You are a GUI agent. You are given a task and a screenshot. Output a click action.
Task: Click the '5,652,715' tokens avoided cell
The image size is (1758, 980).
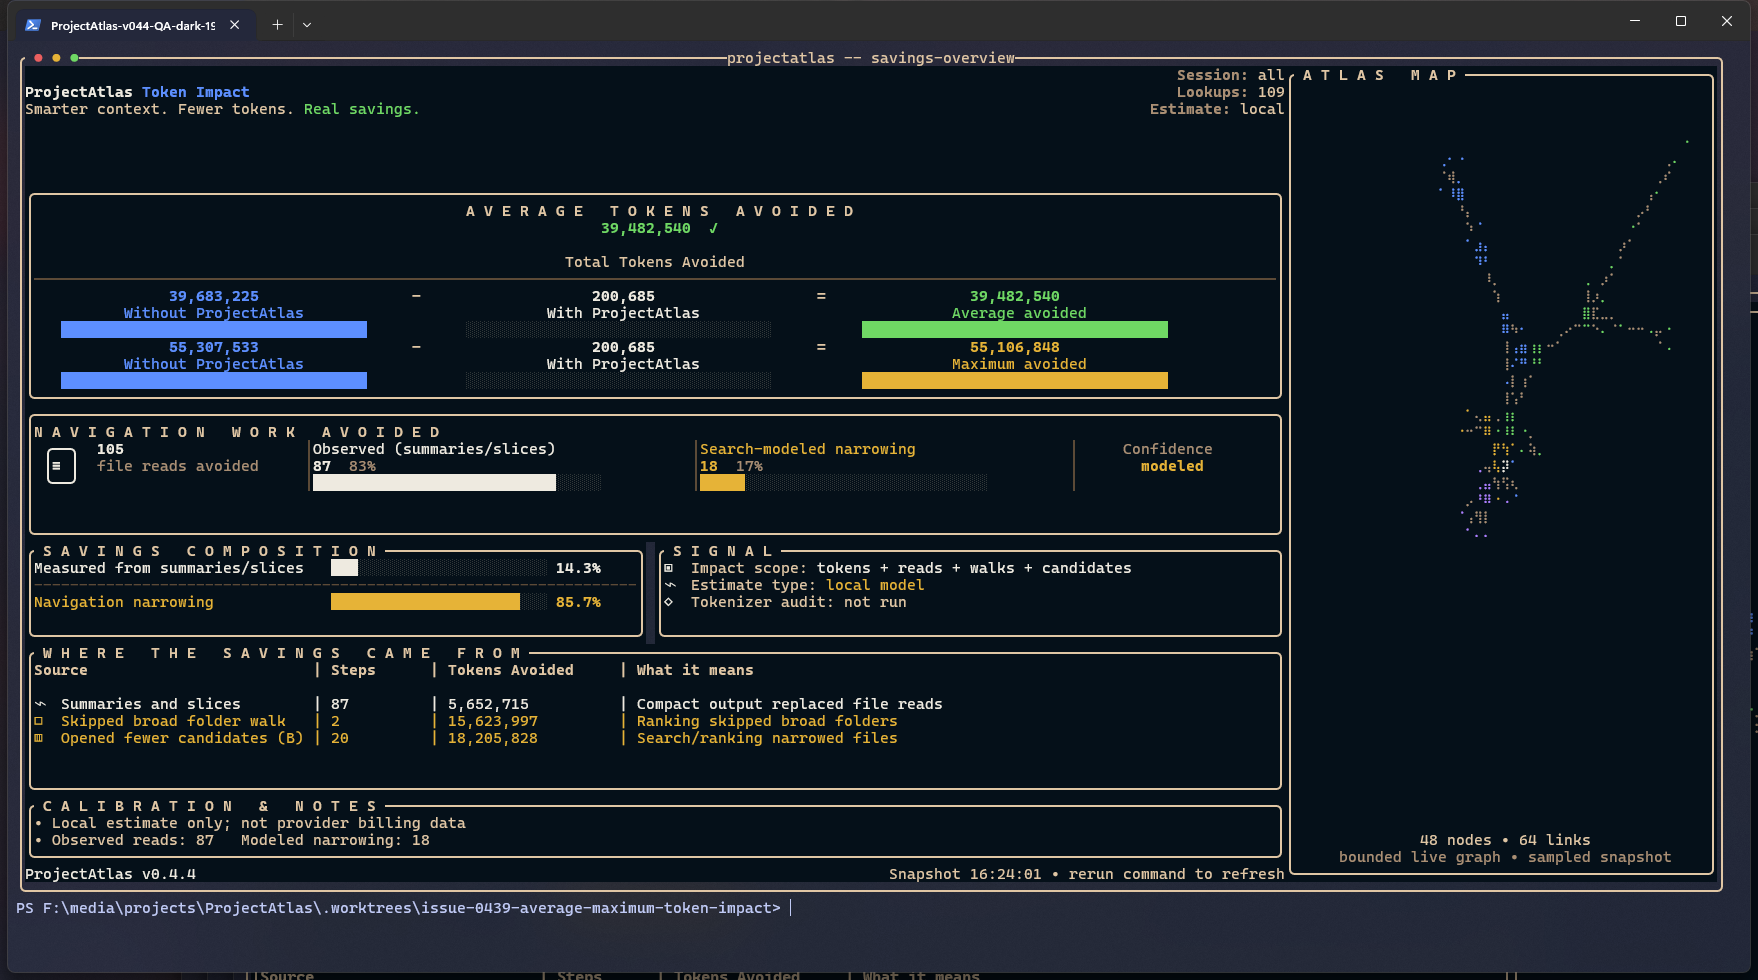[x=488, y=704]
